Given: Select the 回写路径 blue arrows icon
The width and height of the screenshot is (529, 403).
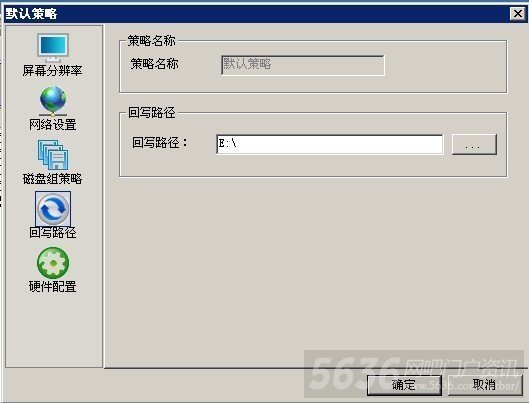Looking at the screenshot, I should pyautogui.click(x=53, y=208).
